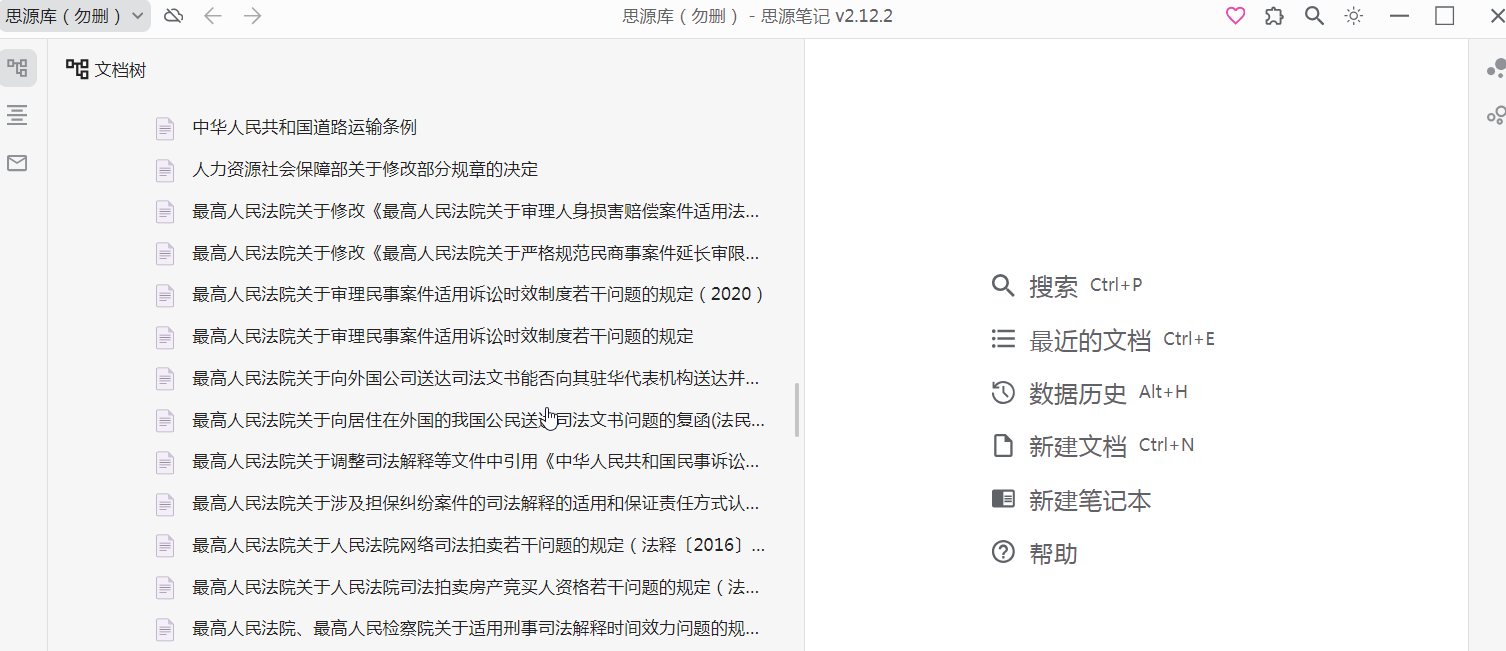Screen dimensions: 1506x651
Task: Open 诉讼时效制度若干问题的规定 document without year
Action: [443, 336]
